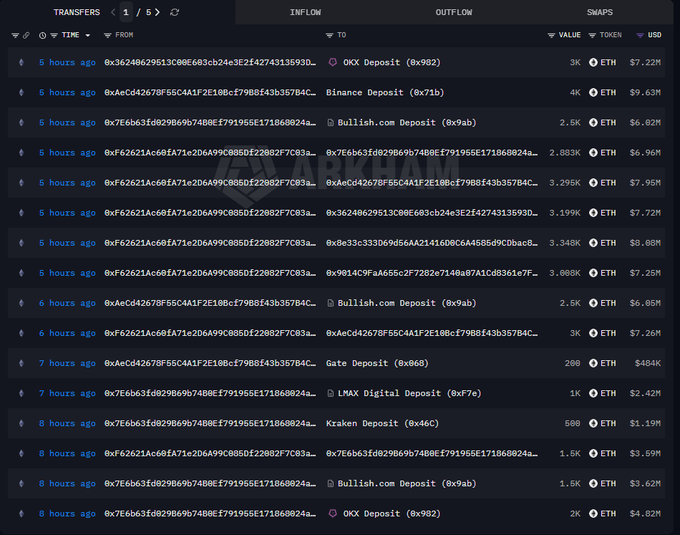Click the Ethereum chain icon in $2.42M row

21,393
